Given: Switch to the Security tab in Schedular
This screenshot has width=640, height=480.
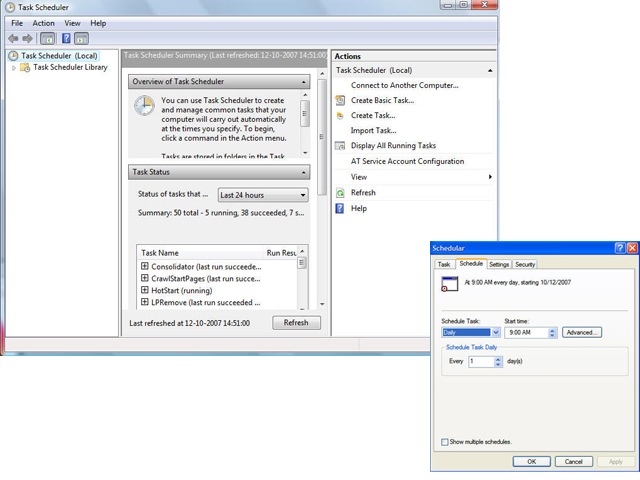Looking at the screenshot, I should point(524,264).
